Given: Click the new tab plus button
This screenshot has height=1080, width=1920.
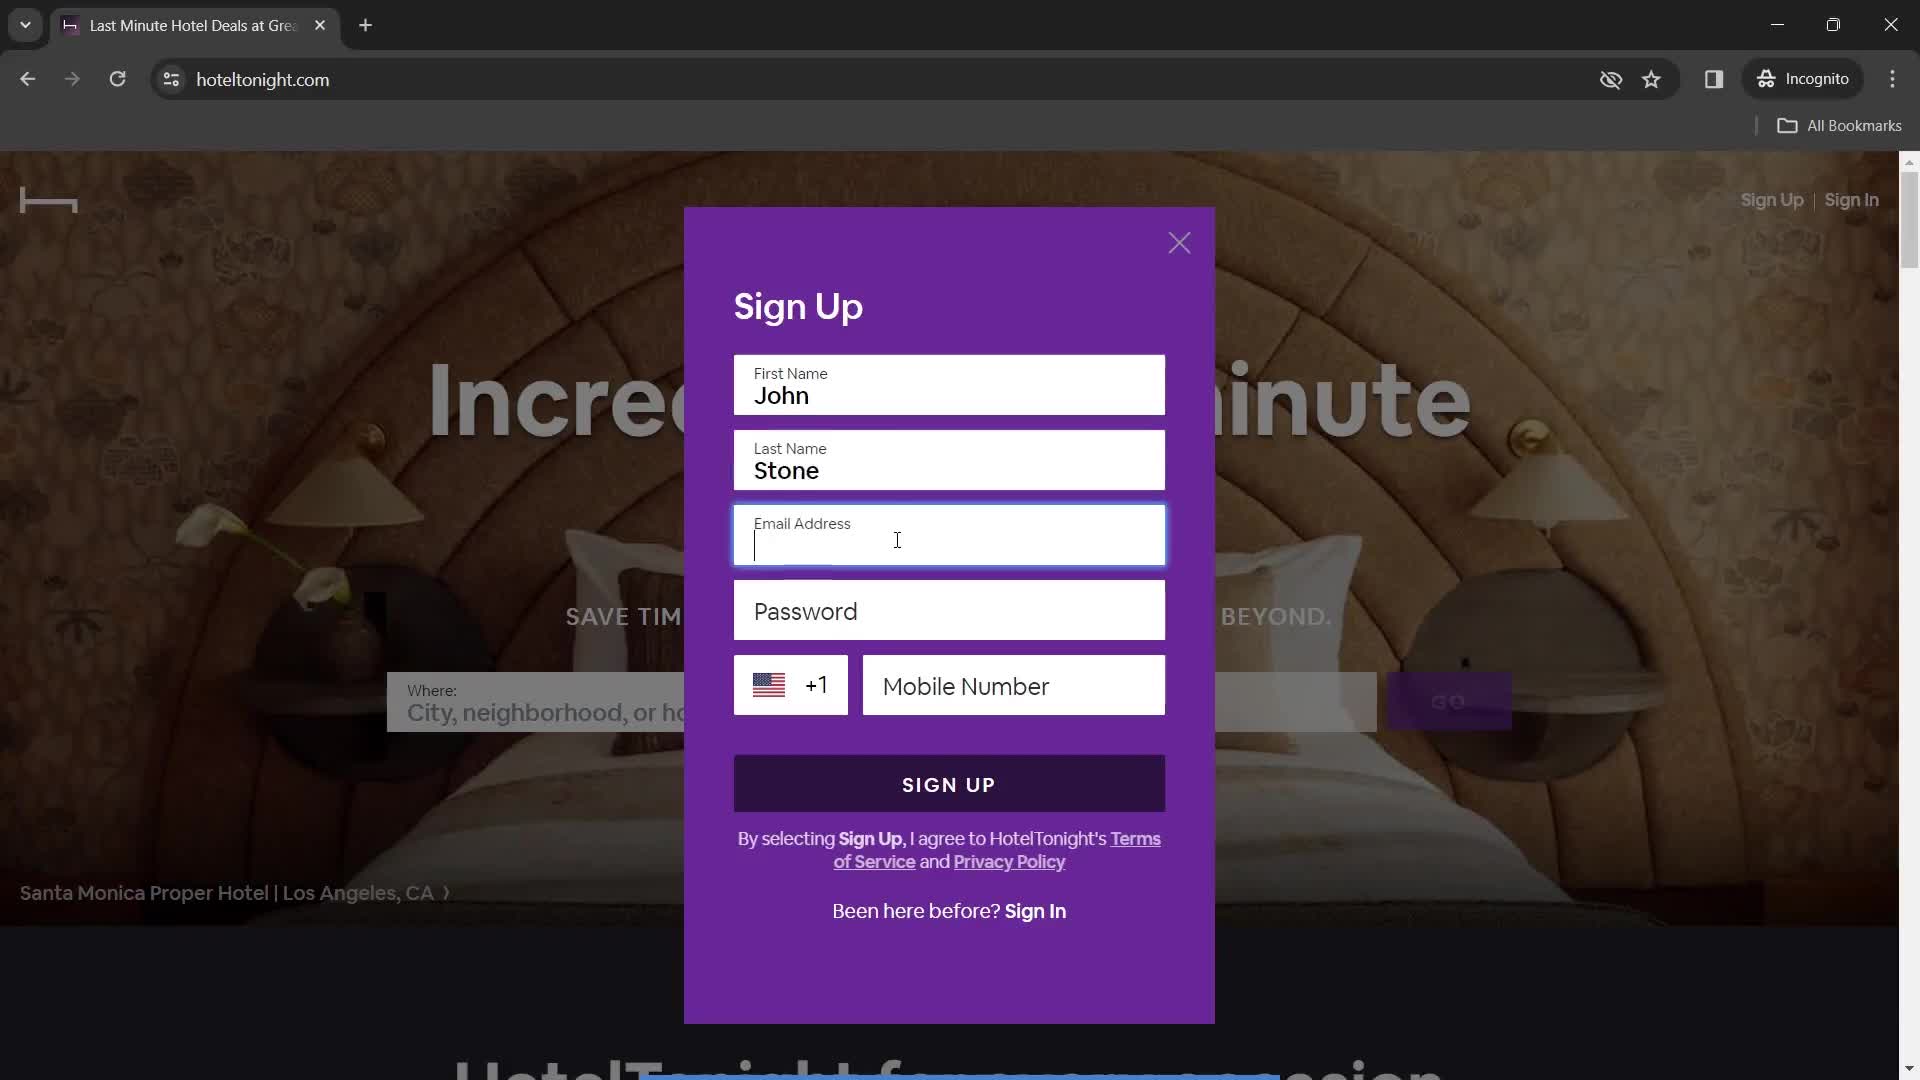Looking at the screenshot, I should (x=365, y=26).
